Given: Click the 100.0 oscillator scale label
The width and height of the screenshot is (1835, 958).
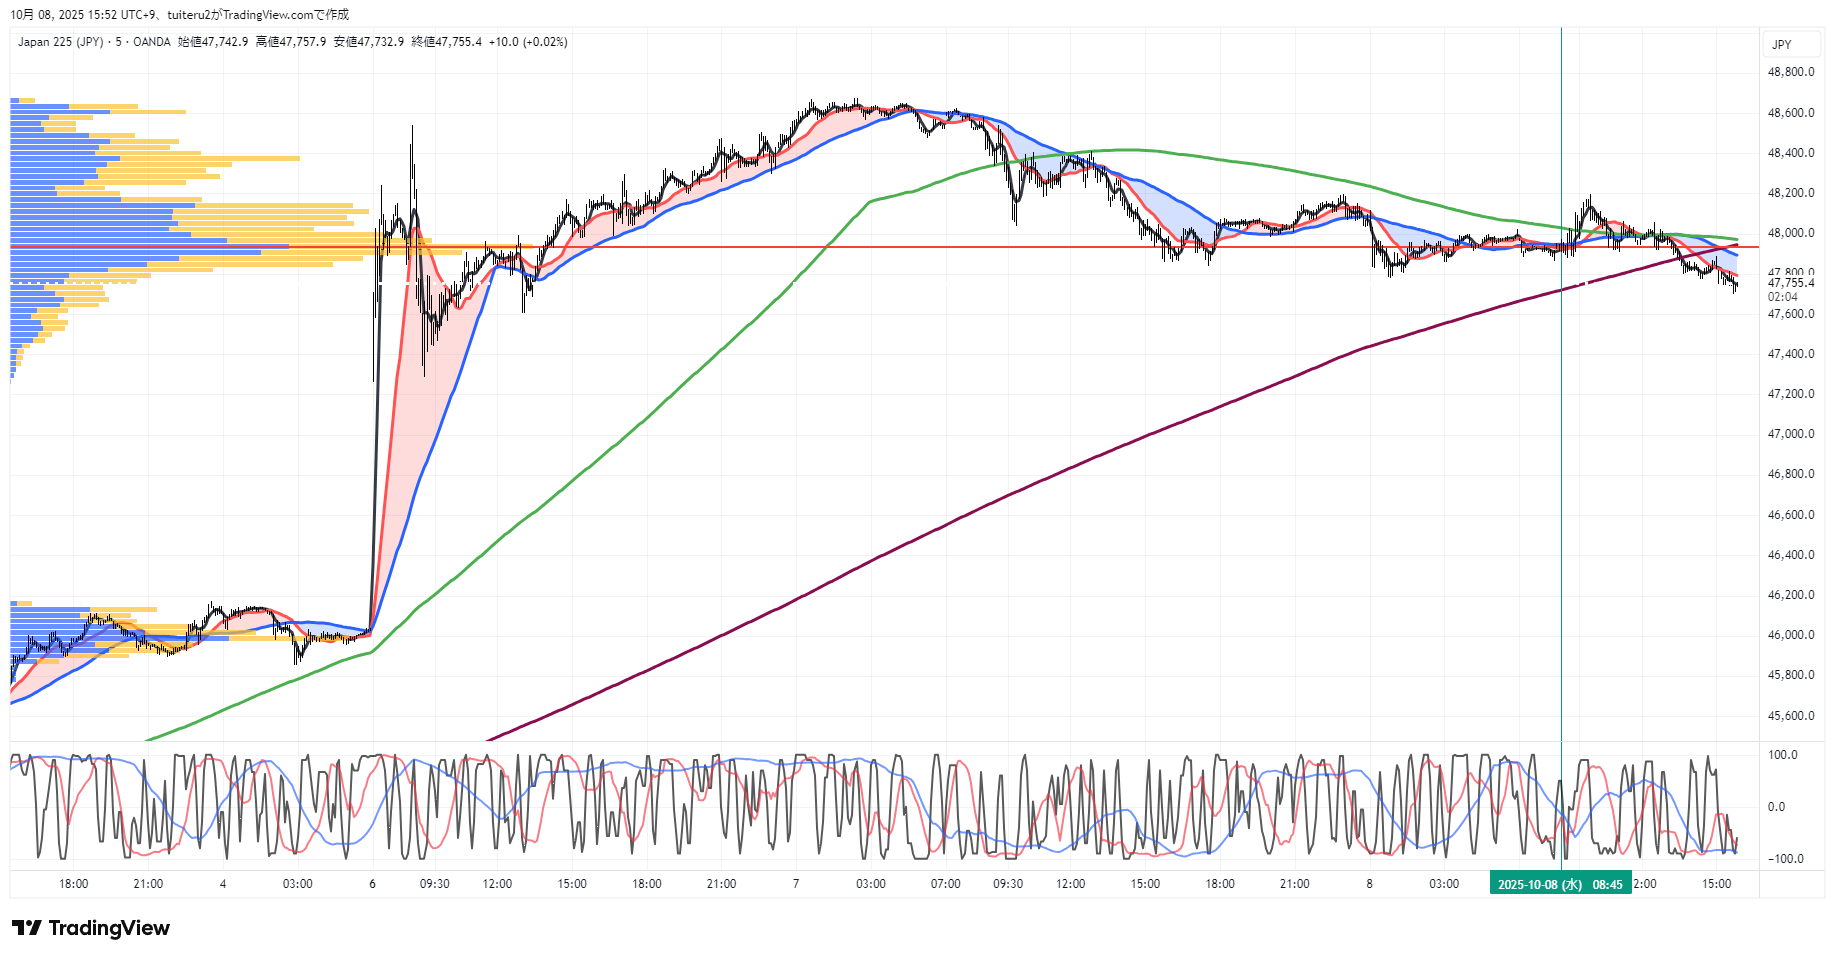Looking at the screenshot, I should (x=1782, y=755).
